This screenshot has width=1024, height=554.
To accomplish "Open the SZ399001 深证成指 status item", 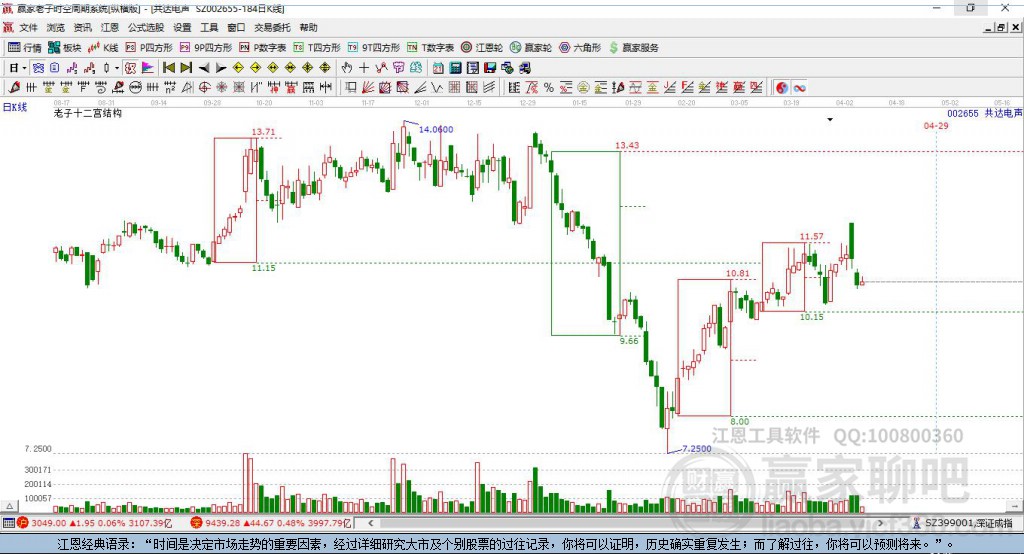I will pyautogui.click(x=963, y=523).
